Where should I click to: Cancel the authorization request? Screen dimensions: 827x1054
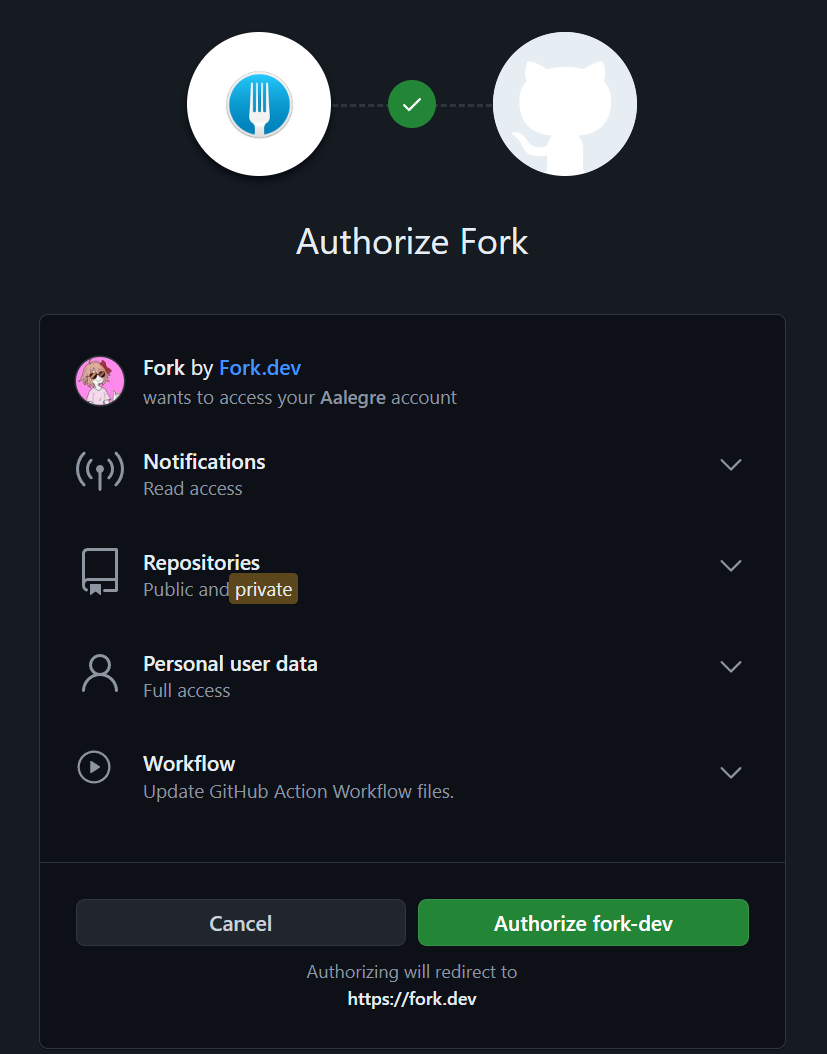click(240, 922)
